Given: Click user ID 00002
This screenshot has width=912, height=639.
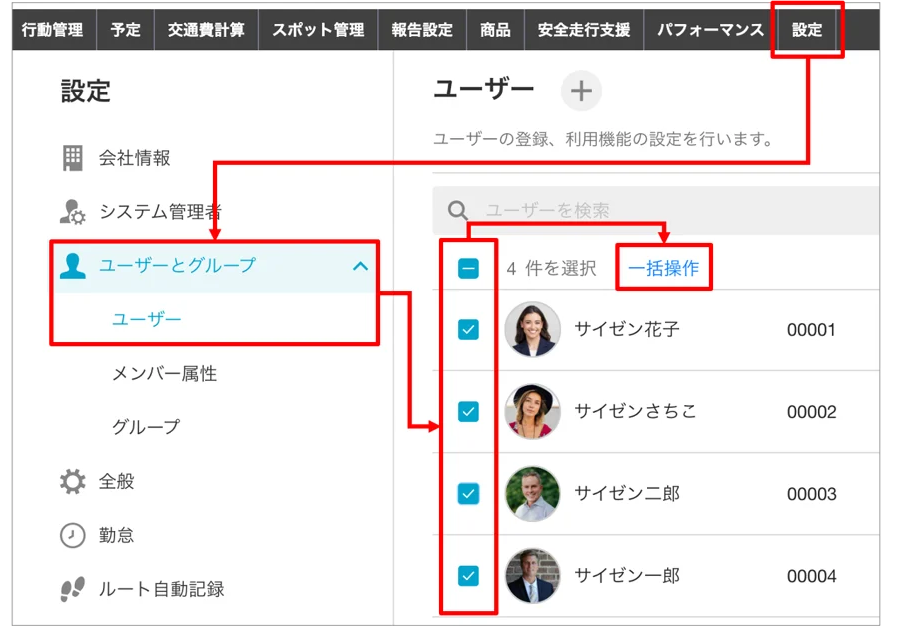Looking at the screenshot, I should (811, 412).
